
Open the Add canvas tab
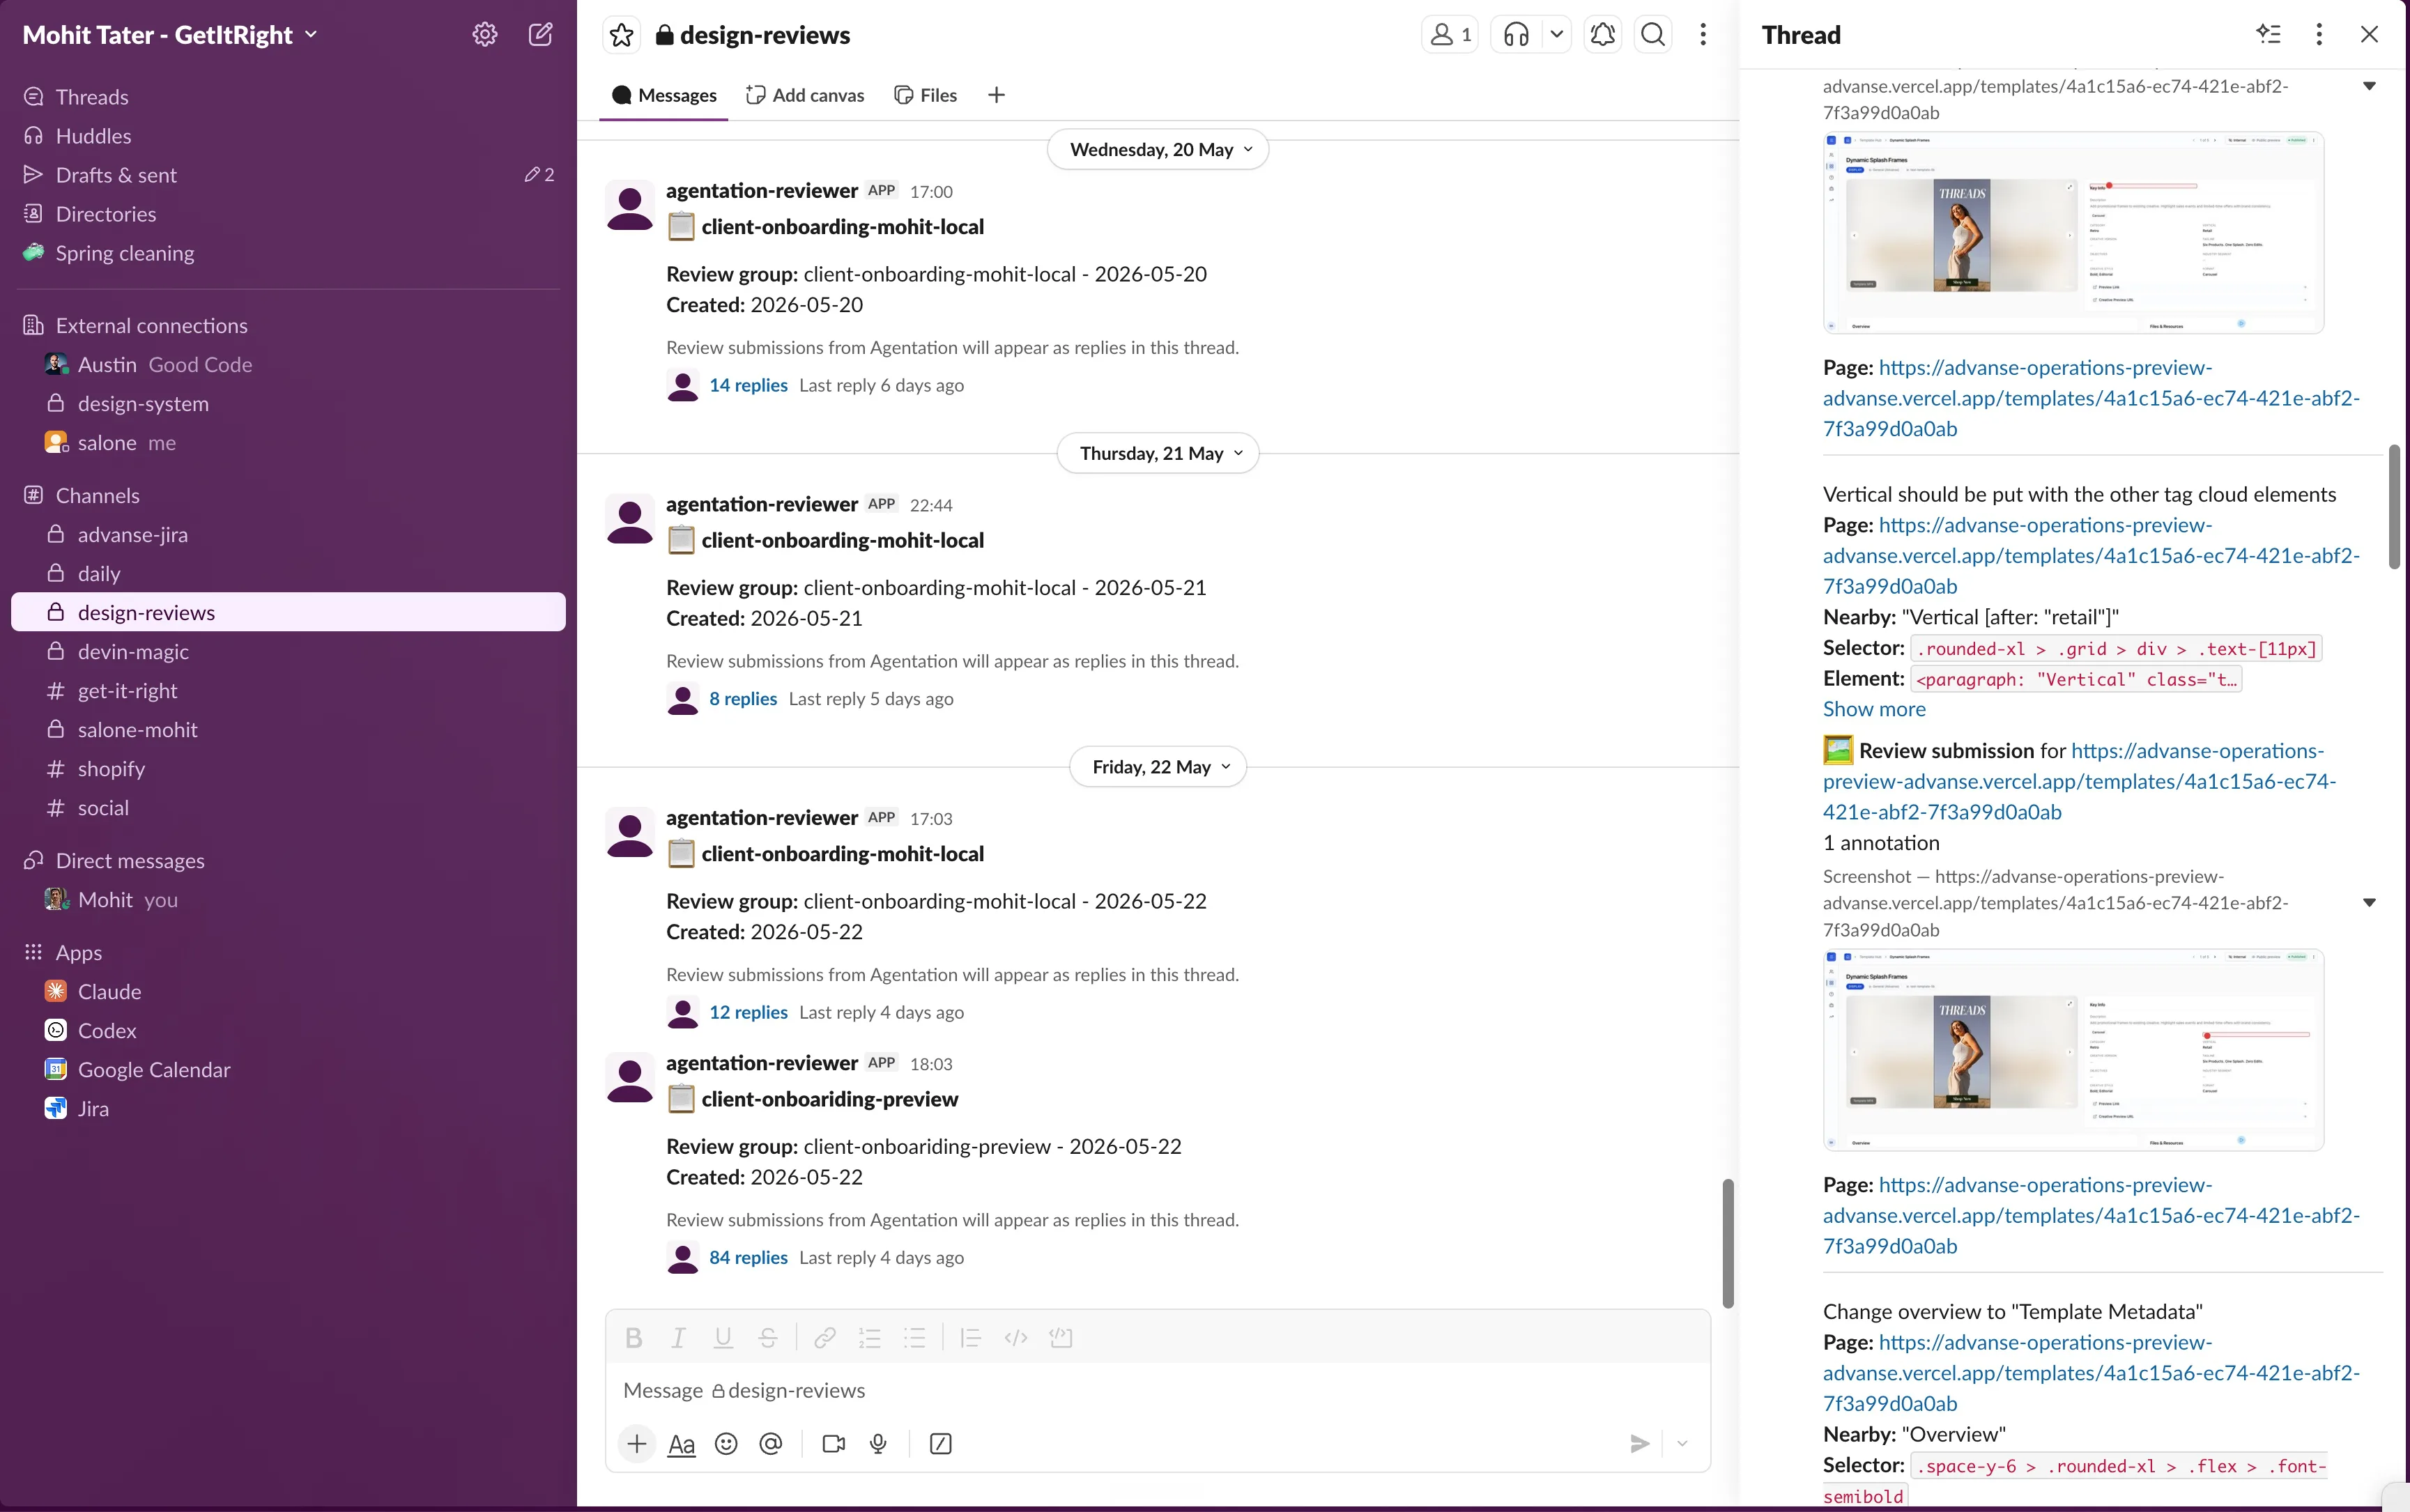coord(805,95)
